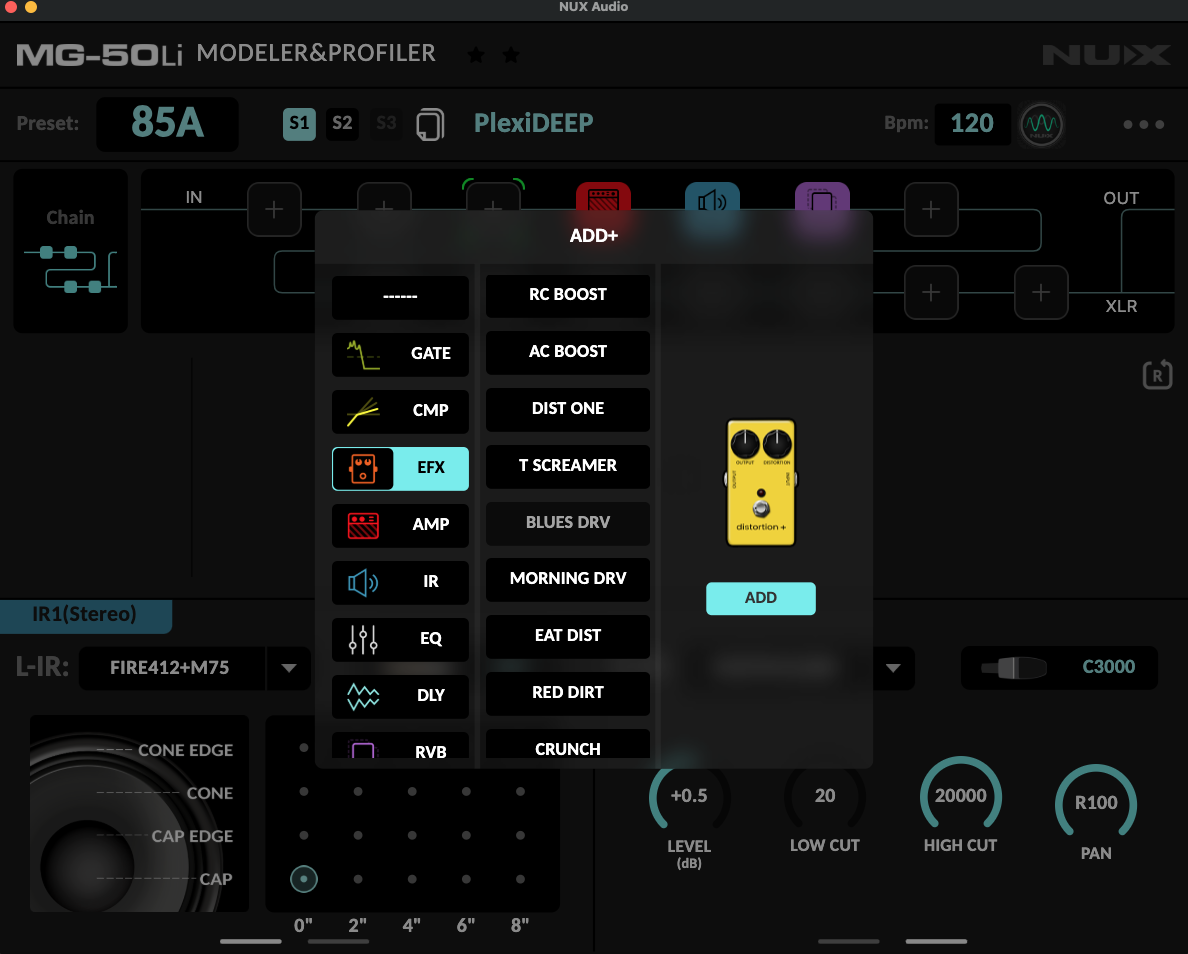Select the RVB reverb category
This screenshot has height=954, width=1188.
click(x=400, y=746)
